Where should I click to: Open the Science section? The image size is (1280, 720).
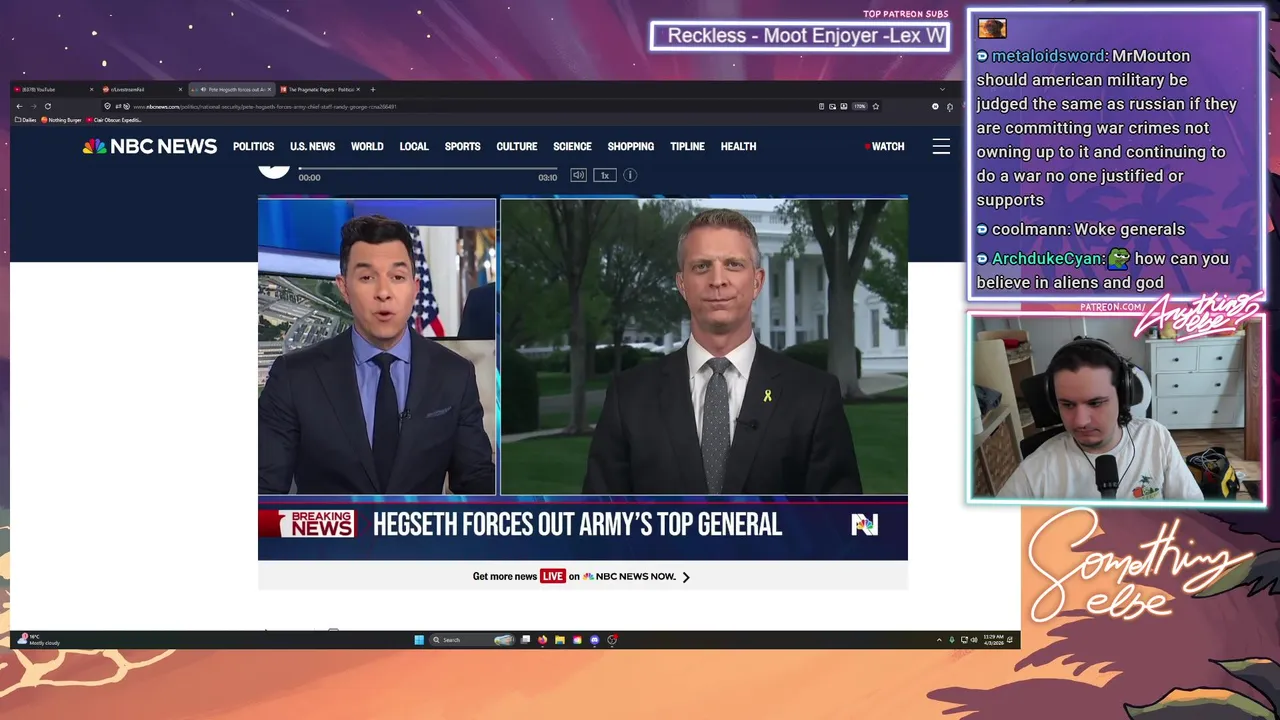pyautogui.click(x=572, y=146)
